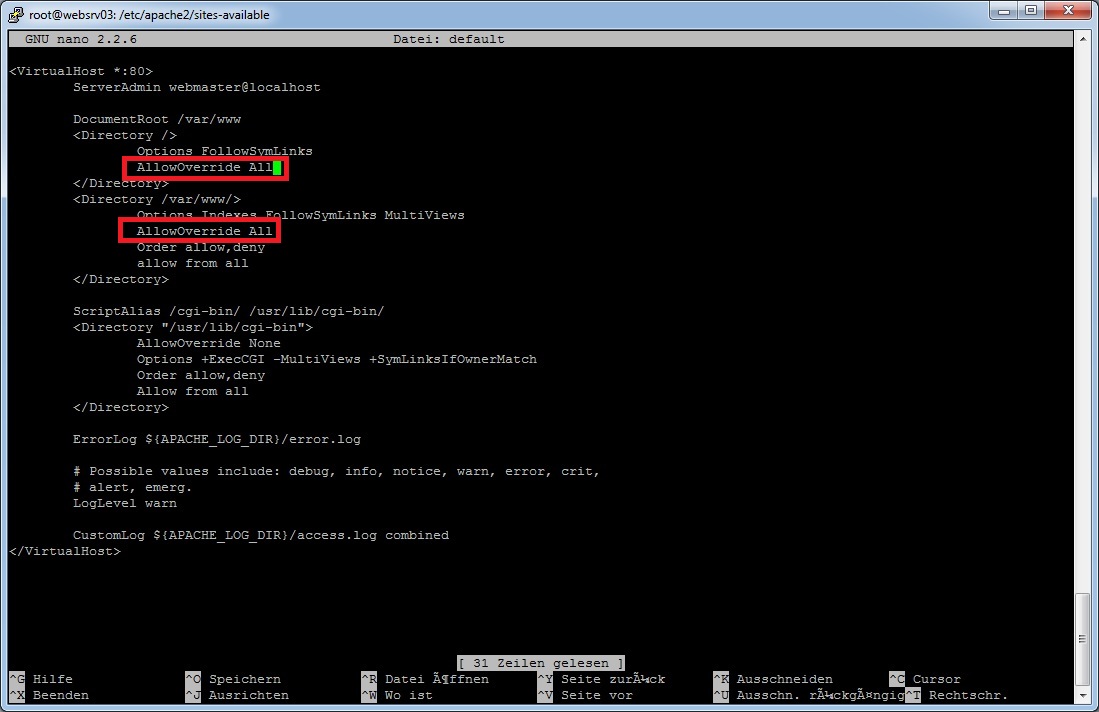Image resolution: width=1099 pixels, height=712 pixels.
Task: Click '^J Ausrichten' shortcut hint
Action: coord(237,695)
